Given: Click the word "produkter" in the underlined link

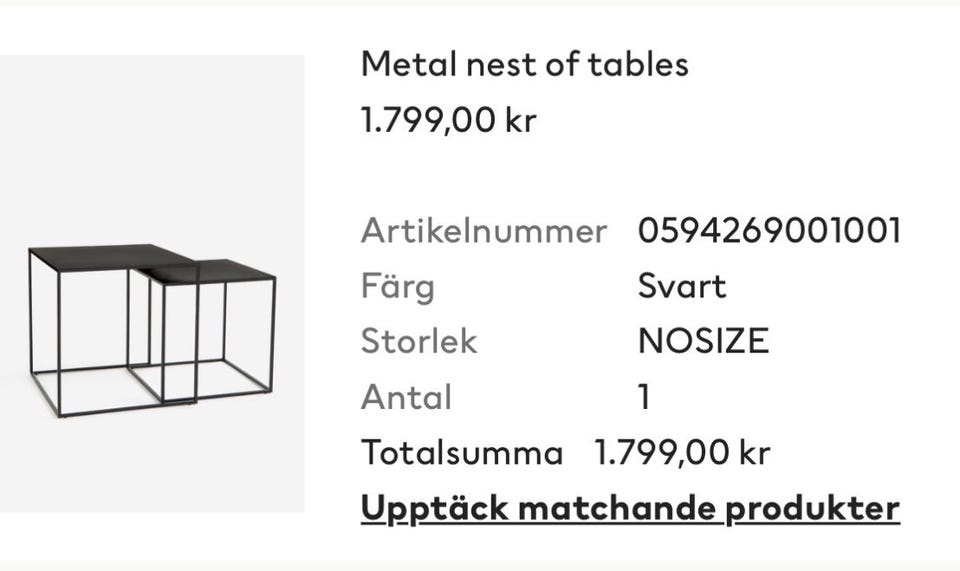Looking at the screenshot, I should (812, 508).
